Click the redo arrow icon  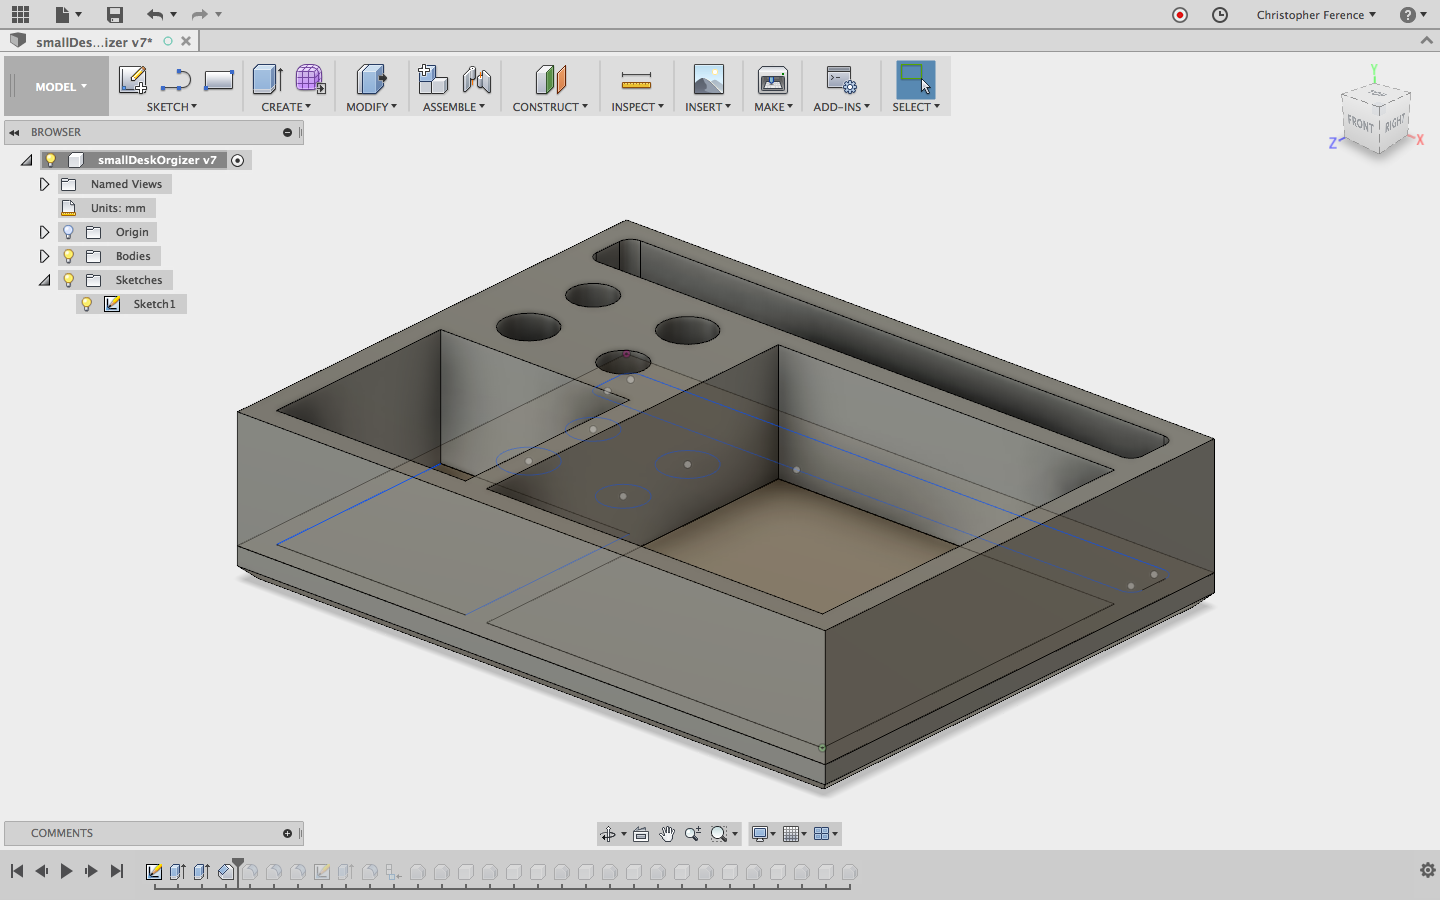(199, 14)
